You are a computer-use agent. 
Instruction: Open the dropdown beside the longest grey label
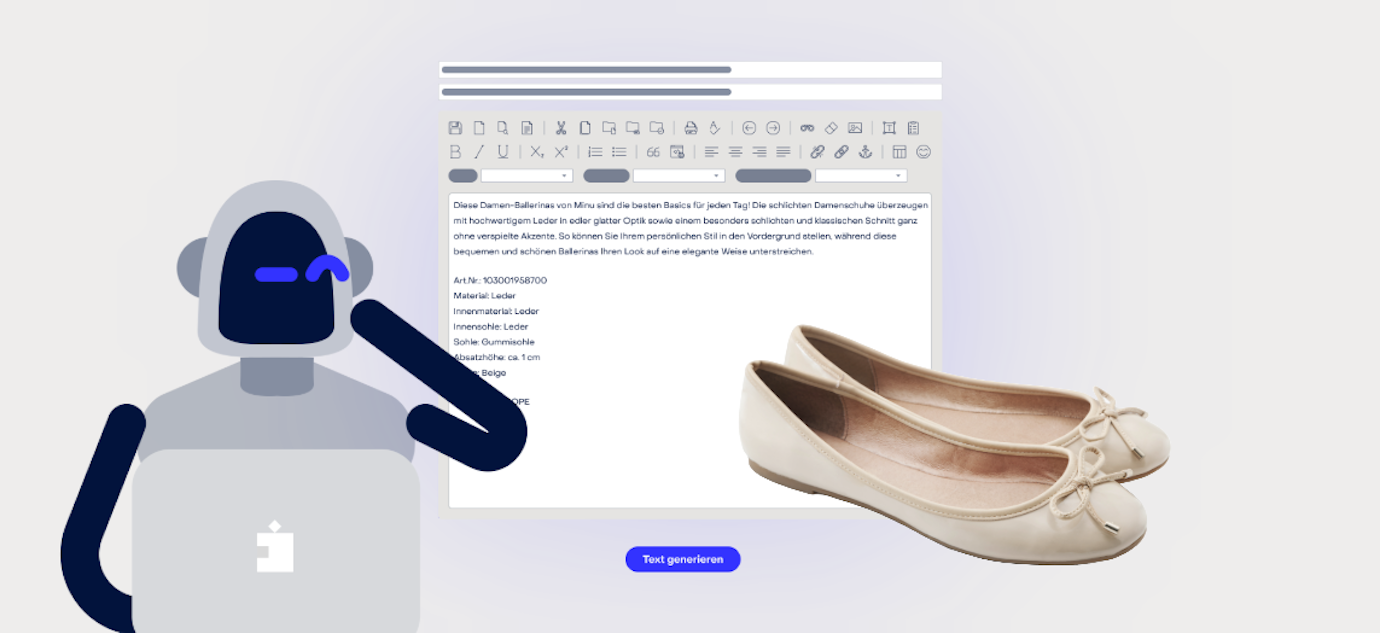[861, 176]
